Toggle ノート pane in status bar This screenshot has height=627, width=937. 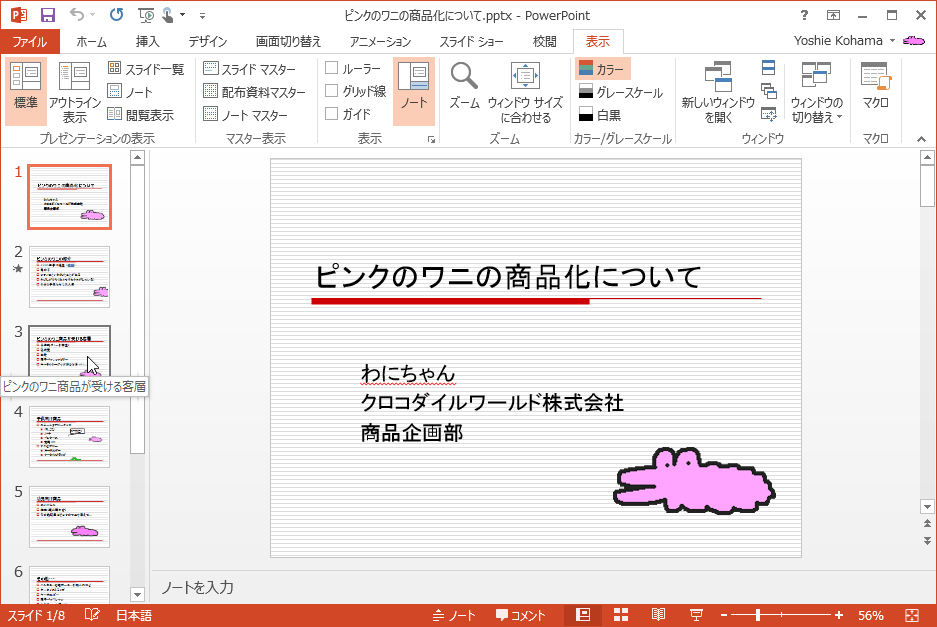[454, 615]
